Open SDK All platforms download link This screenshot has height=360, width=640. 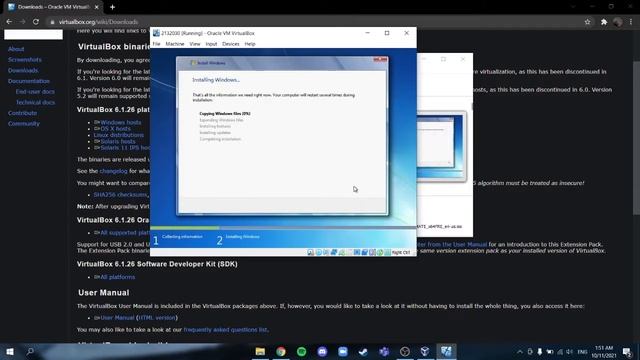tap(118, 277)
